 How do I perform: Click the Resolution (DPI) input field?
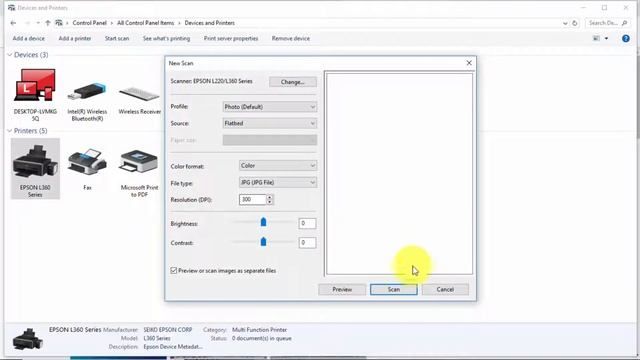click(x=253, y=200)
